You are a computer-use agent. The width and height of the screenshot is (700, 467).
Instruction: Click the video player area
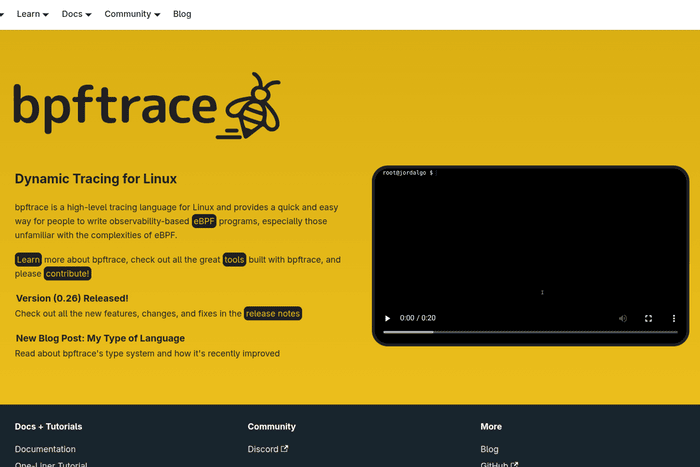pos(530,256)
